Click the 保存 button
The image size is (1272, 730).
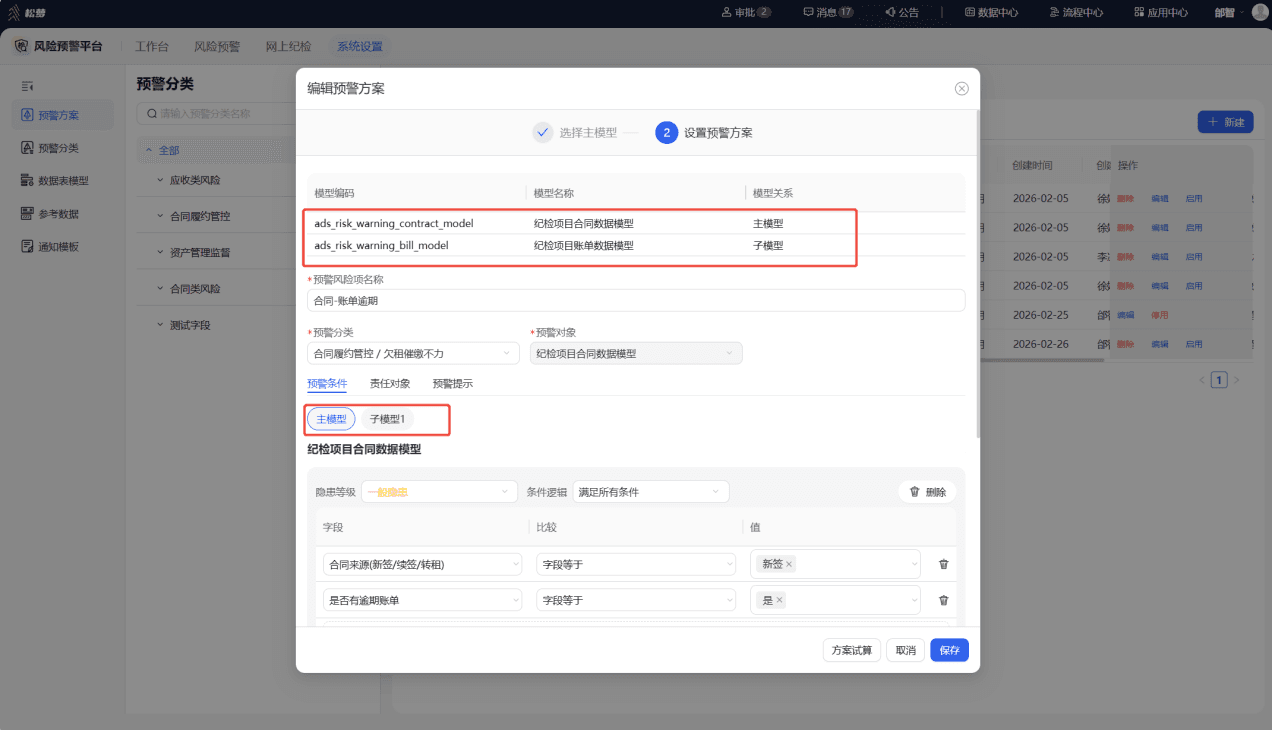(x=949, y=650)
